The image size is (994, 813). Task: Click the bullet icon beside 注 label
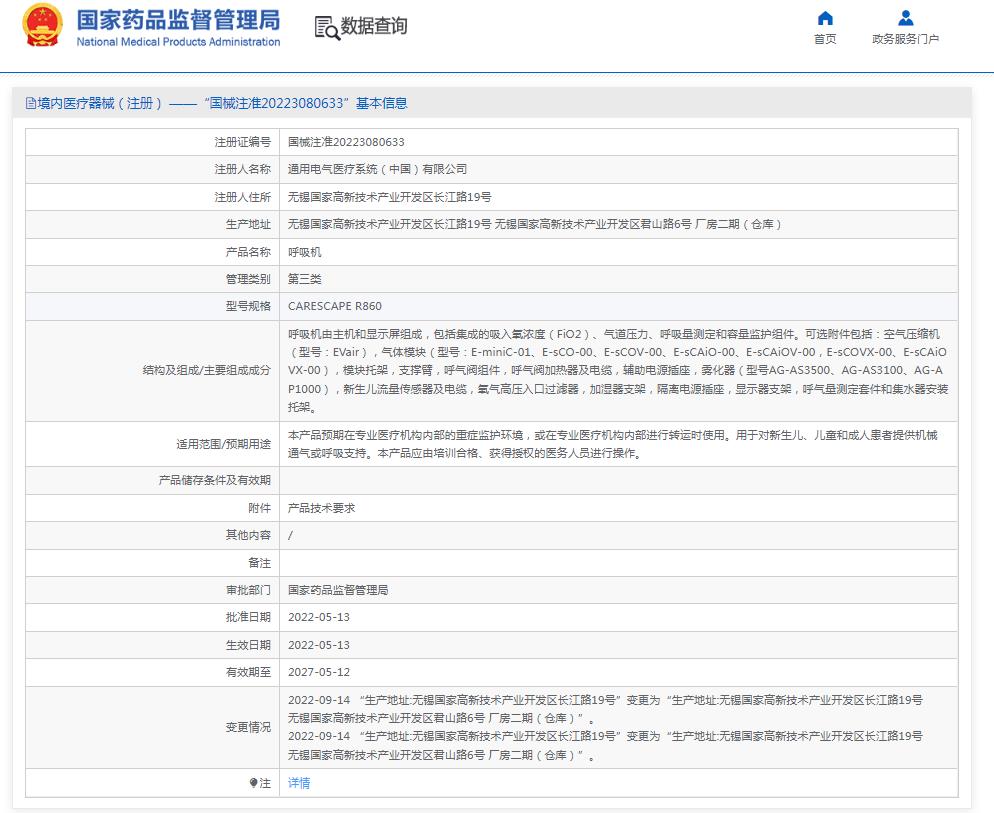(x=254, y=783)
